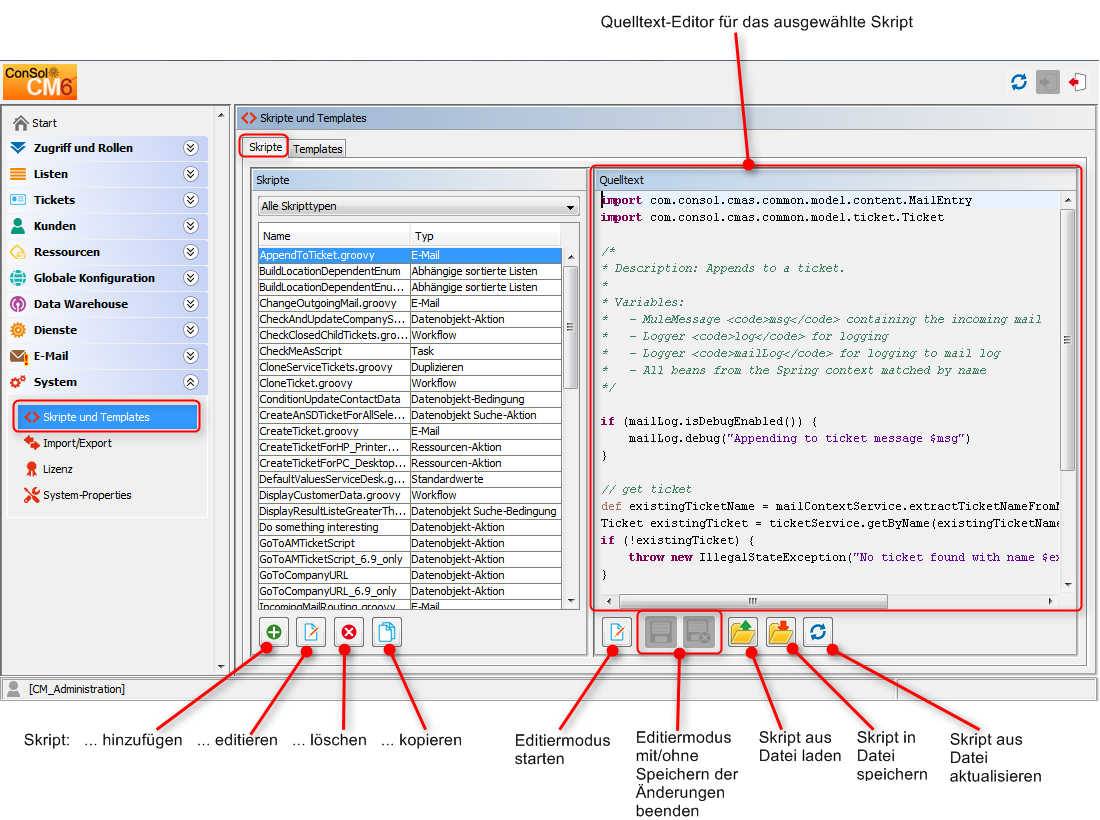Open the 'Alle Skripttypen' dropdown
Image resolution: width=1100 pixels, height=820 pixels.
point(418,207)
